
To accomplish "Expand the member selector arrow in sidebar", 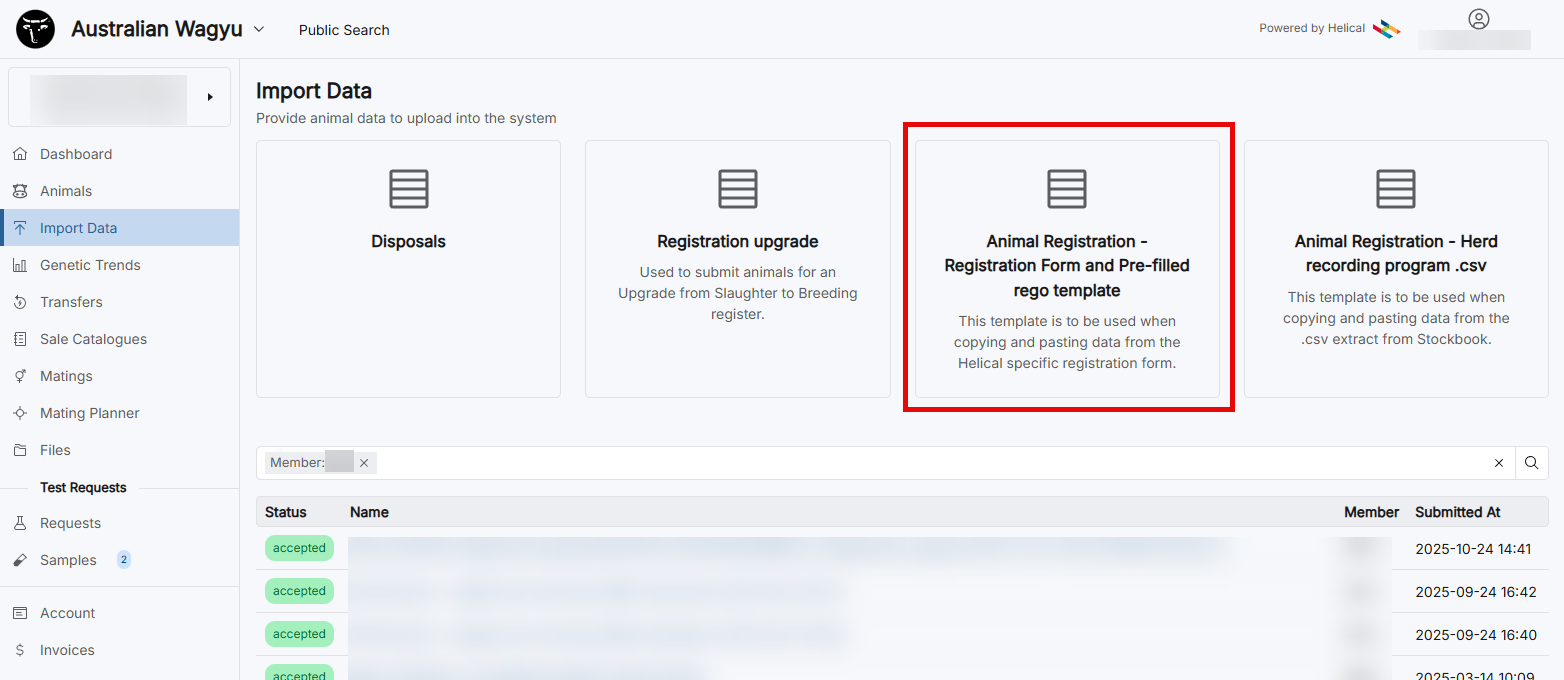I will (210, 97).
